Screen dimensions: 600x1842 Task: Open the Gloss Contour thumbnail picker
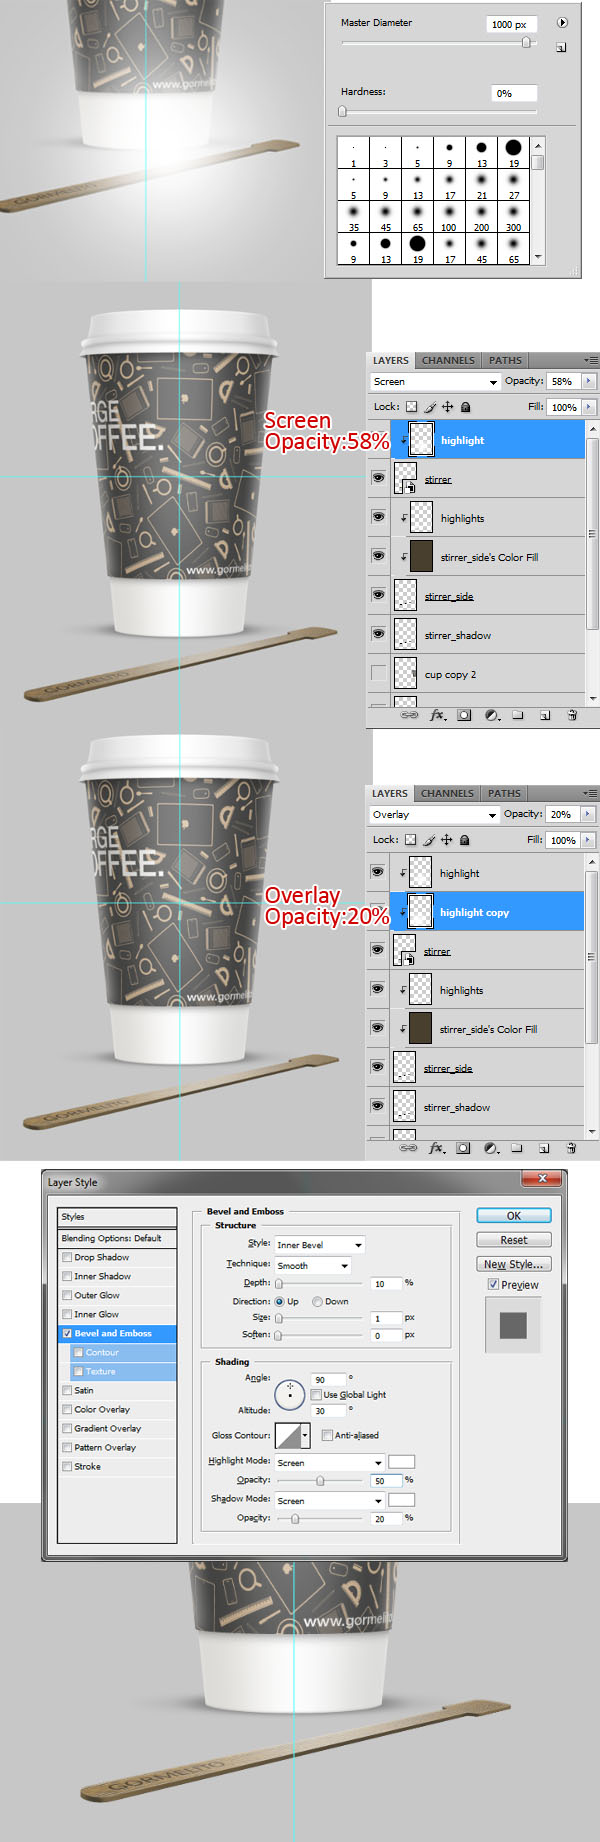coord(288,1435)
